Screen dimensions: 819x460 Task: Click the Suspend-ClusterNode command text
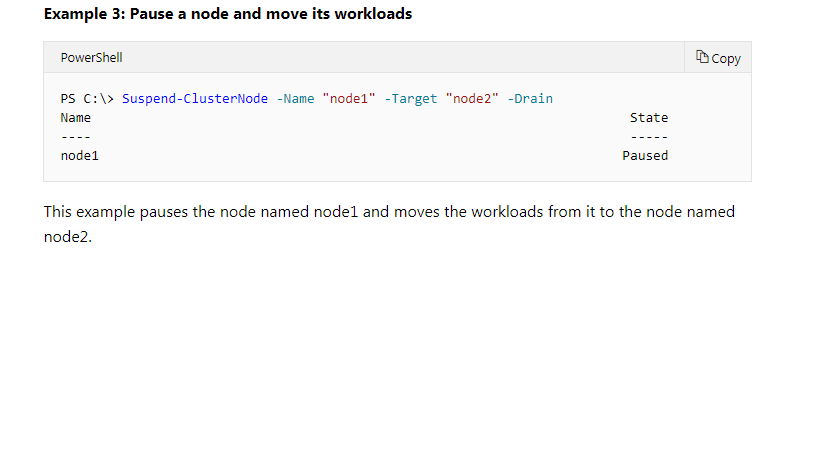click(195, 99)
